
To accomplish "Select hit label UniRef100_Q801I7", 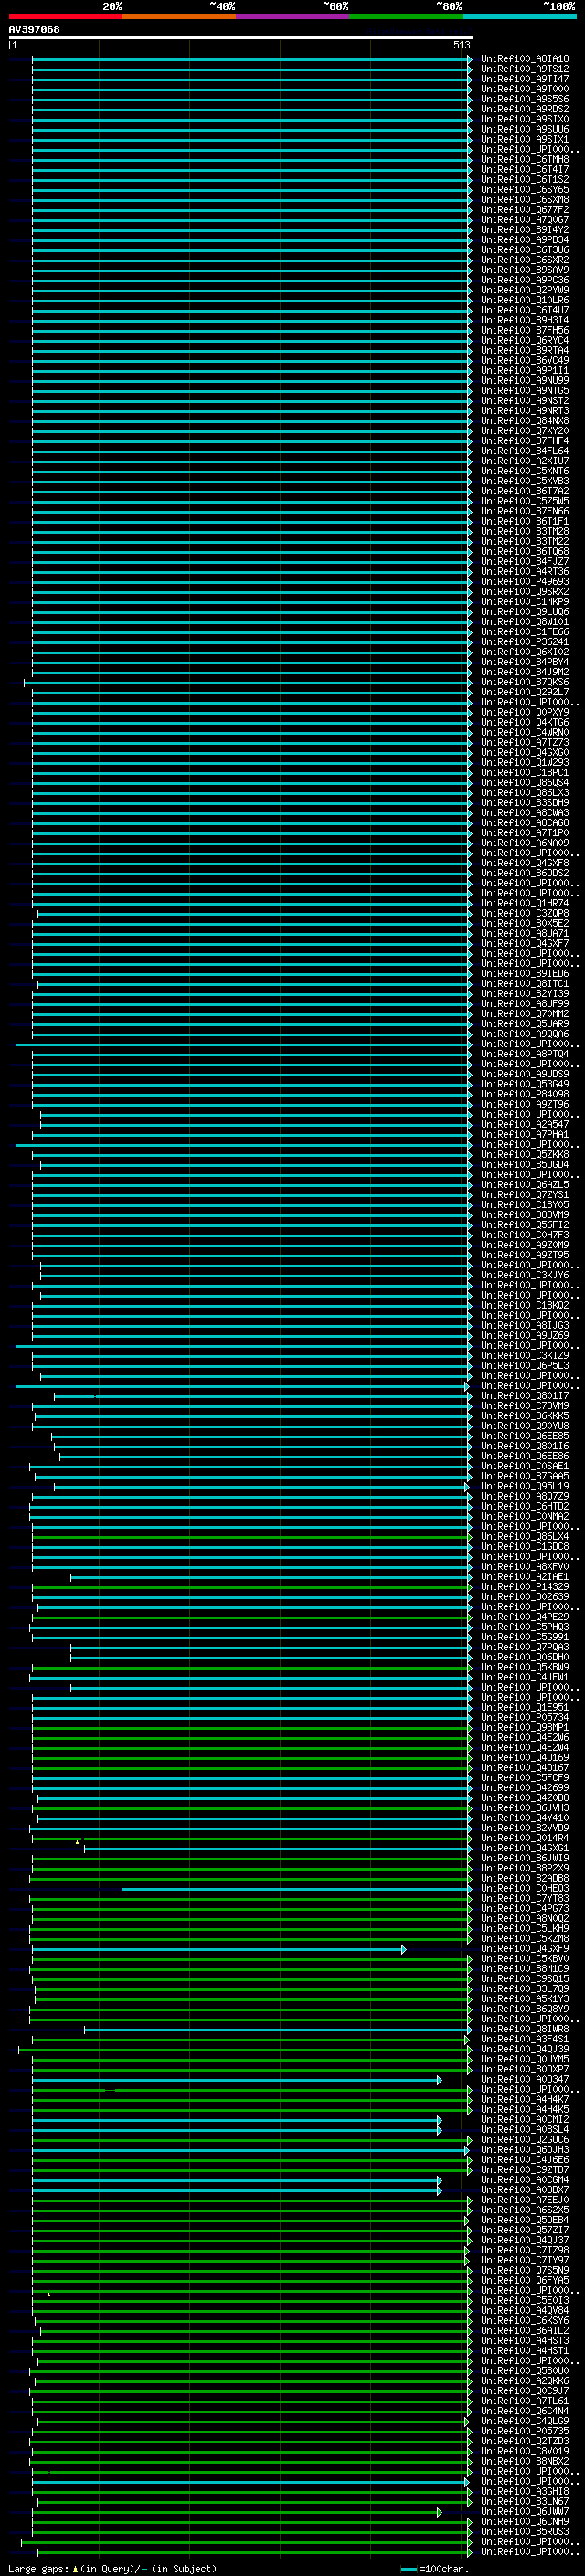I will (x=525, y=1396).
